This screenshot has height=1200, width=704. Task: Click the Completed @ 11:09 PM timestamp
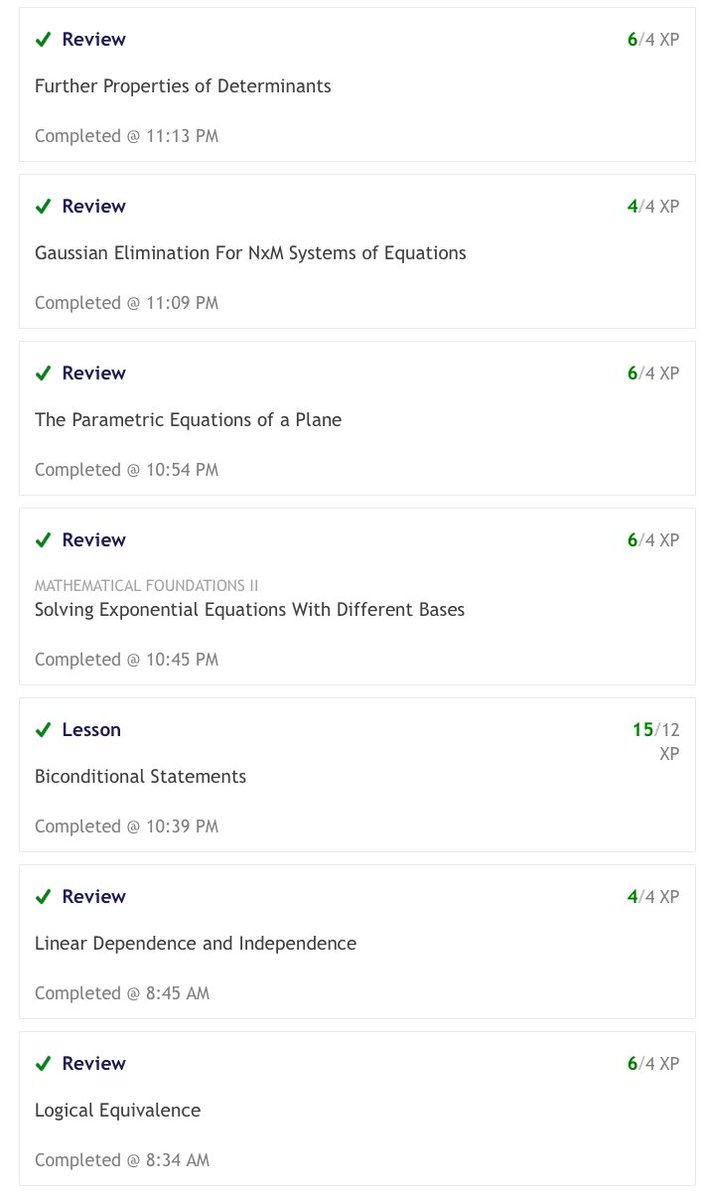click(x=126, y=302)
